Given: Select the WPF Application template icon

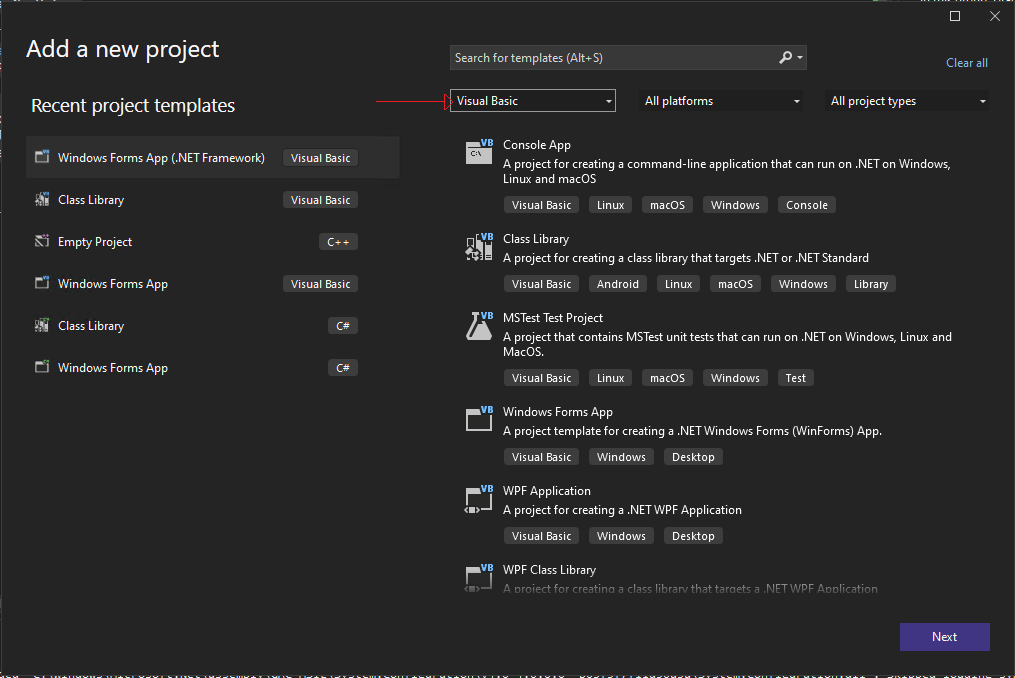Looking at the screenshot, I should coord(478,499).
